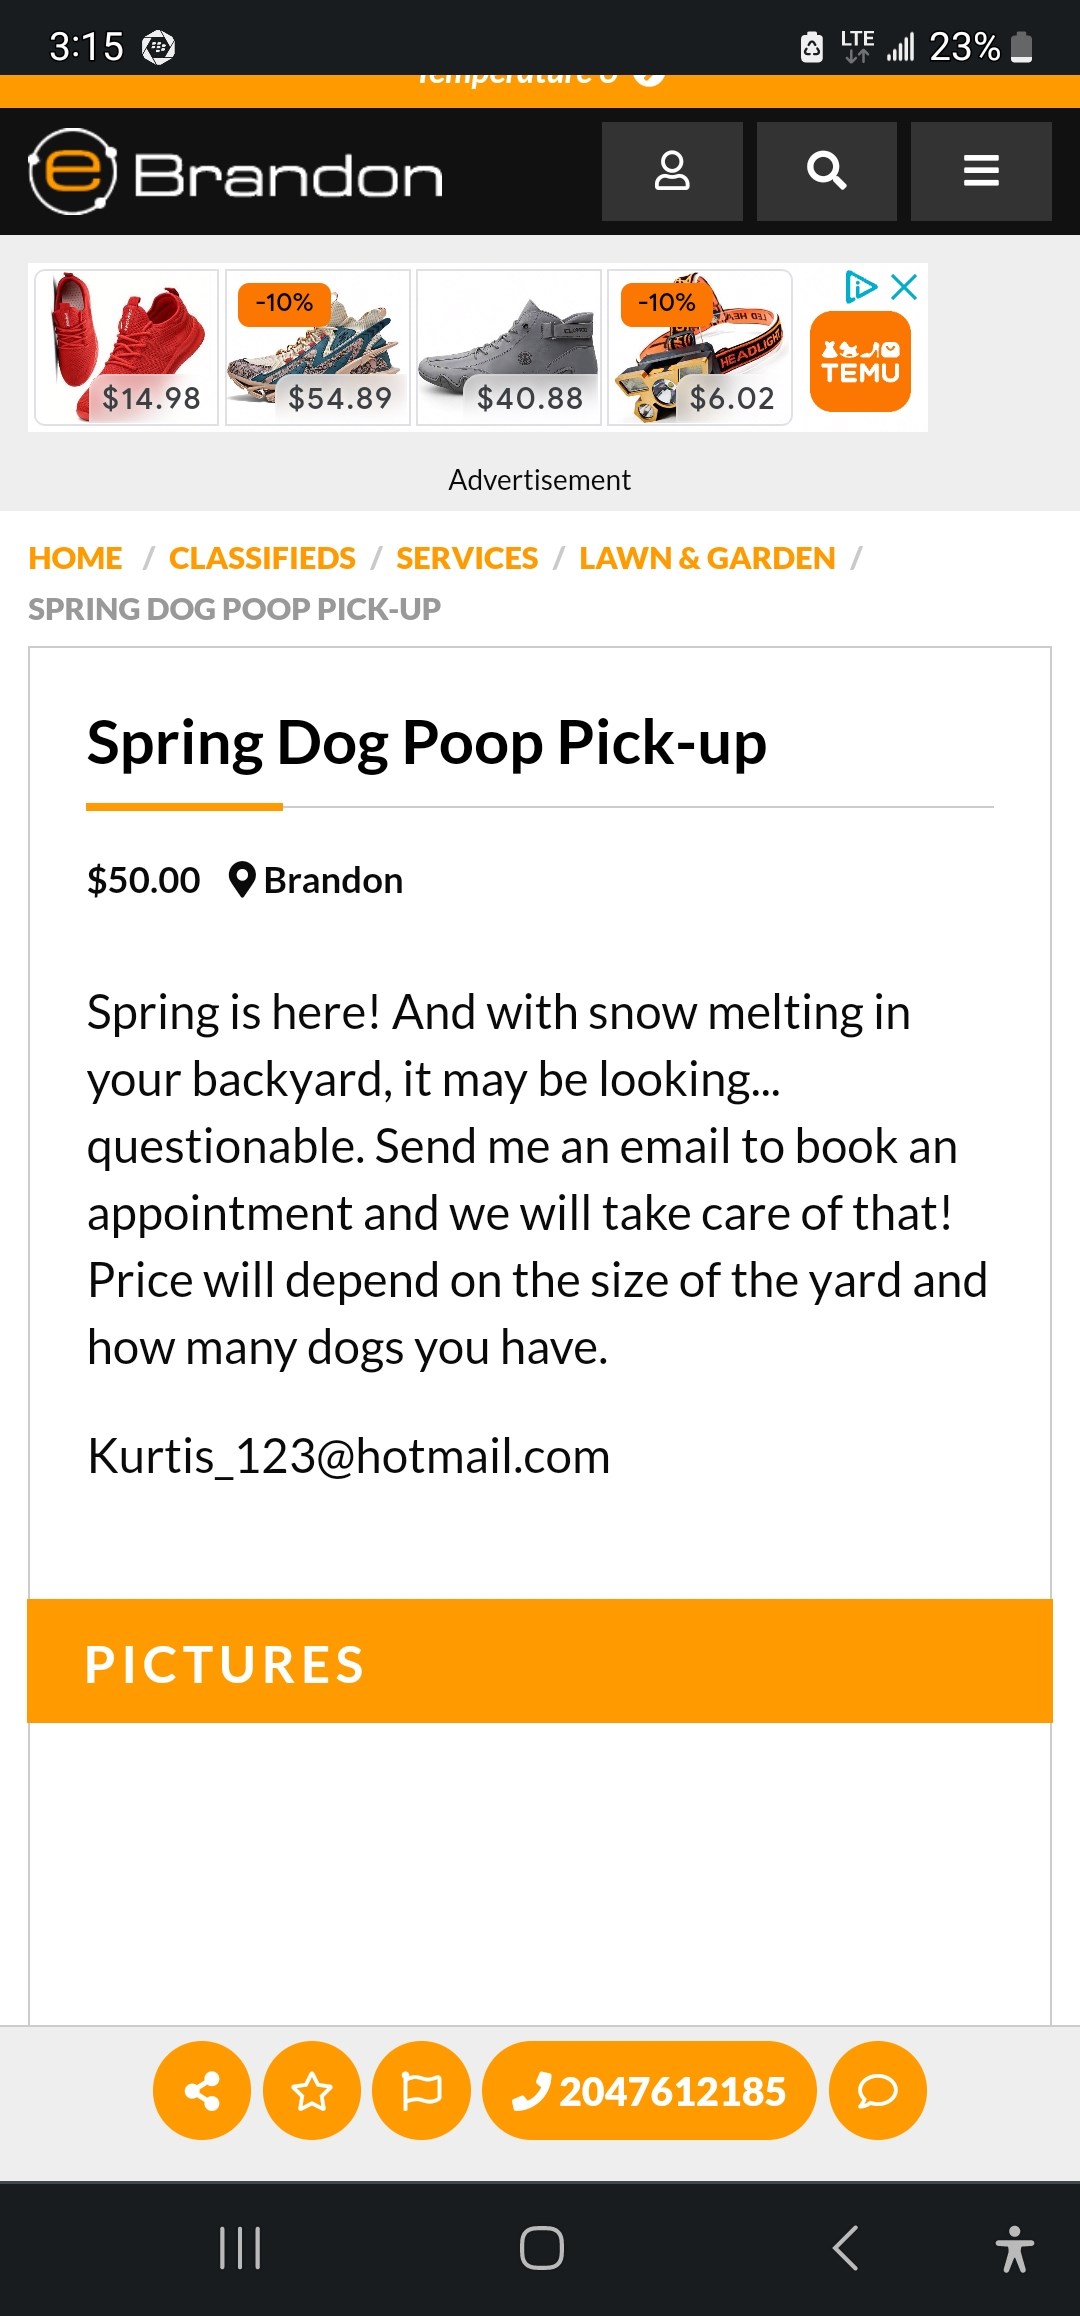Open Android recent apps button
The width and height of the screenshot is (1080, 2316).
[240, 2249]
